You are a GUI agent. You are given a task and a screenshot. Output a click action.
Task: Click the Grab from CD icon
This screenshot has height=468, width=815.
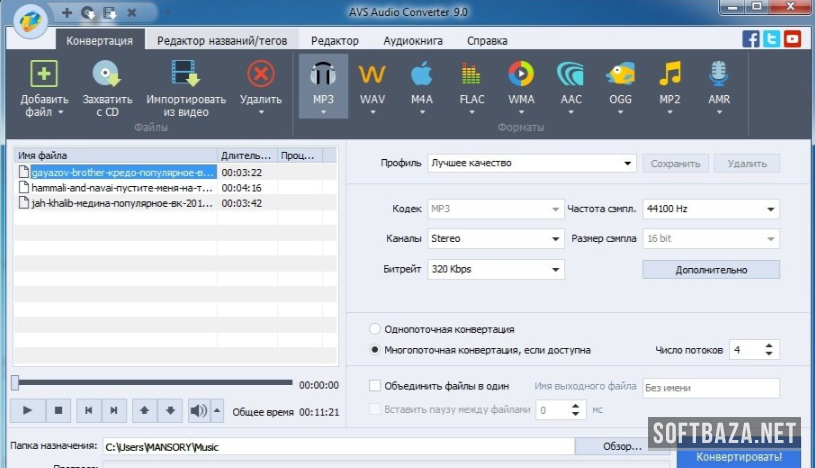pos(106,76)
